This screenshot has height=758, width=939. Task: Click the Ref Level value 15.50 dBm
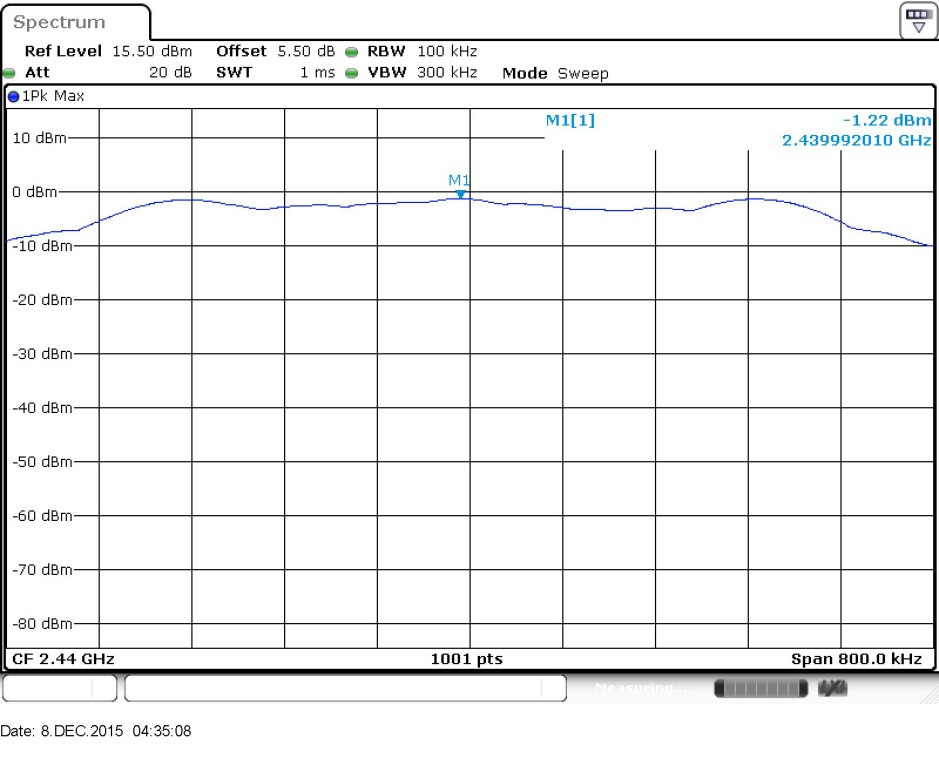tap(152, 51)
